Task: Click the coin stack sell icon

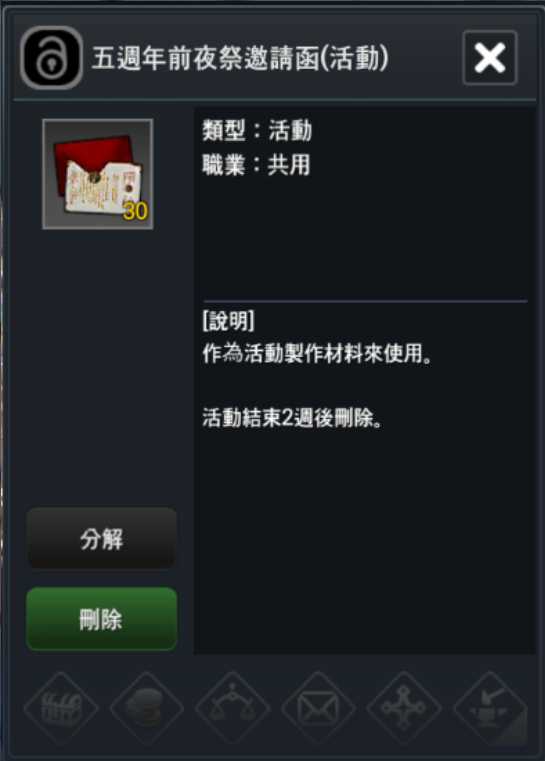Action: click(147, 708)
